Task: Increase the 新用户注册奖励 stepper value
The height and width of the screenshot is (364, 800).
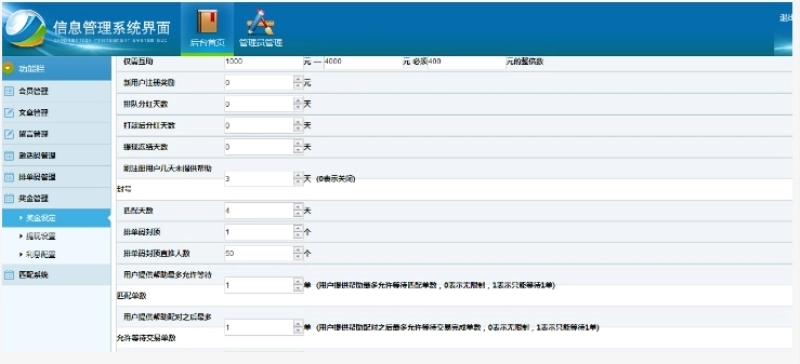Action: [x=298, y=79]
